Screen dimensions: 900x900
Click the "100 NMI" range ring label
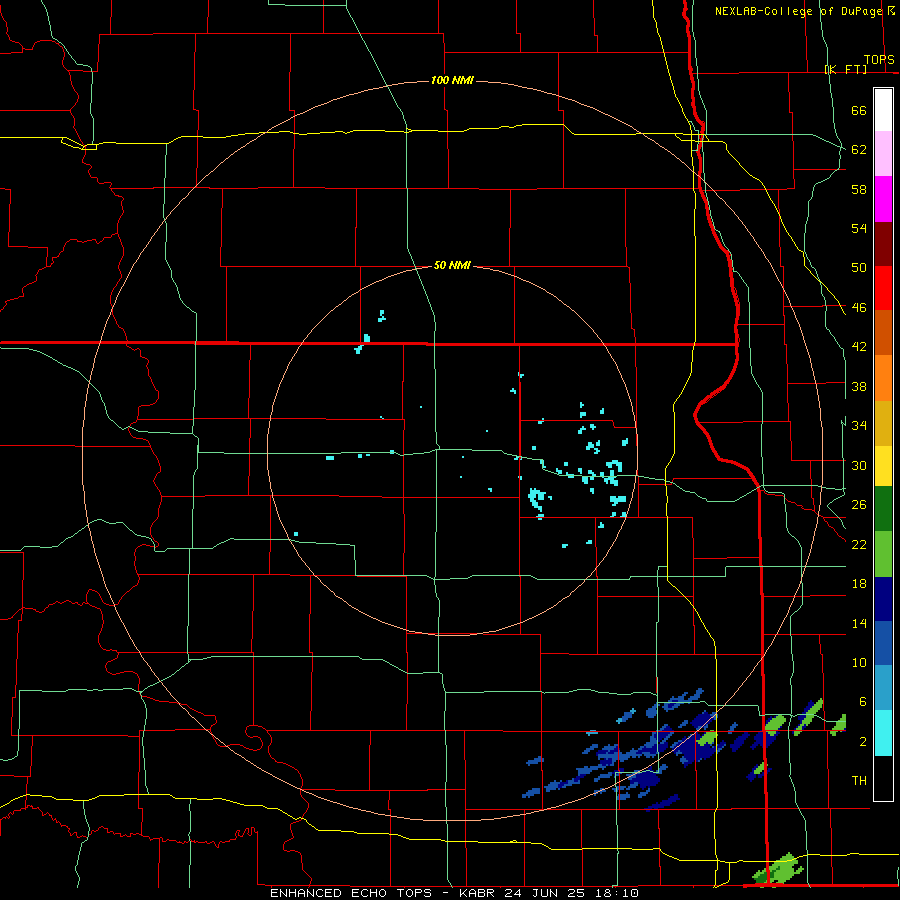452,80
